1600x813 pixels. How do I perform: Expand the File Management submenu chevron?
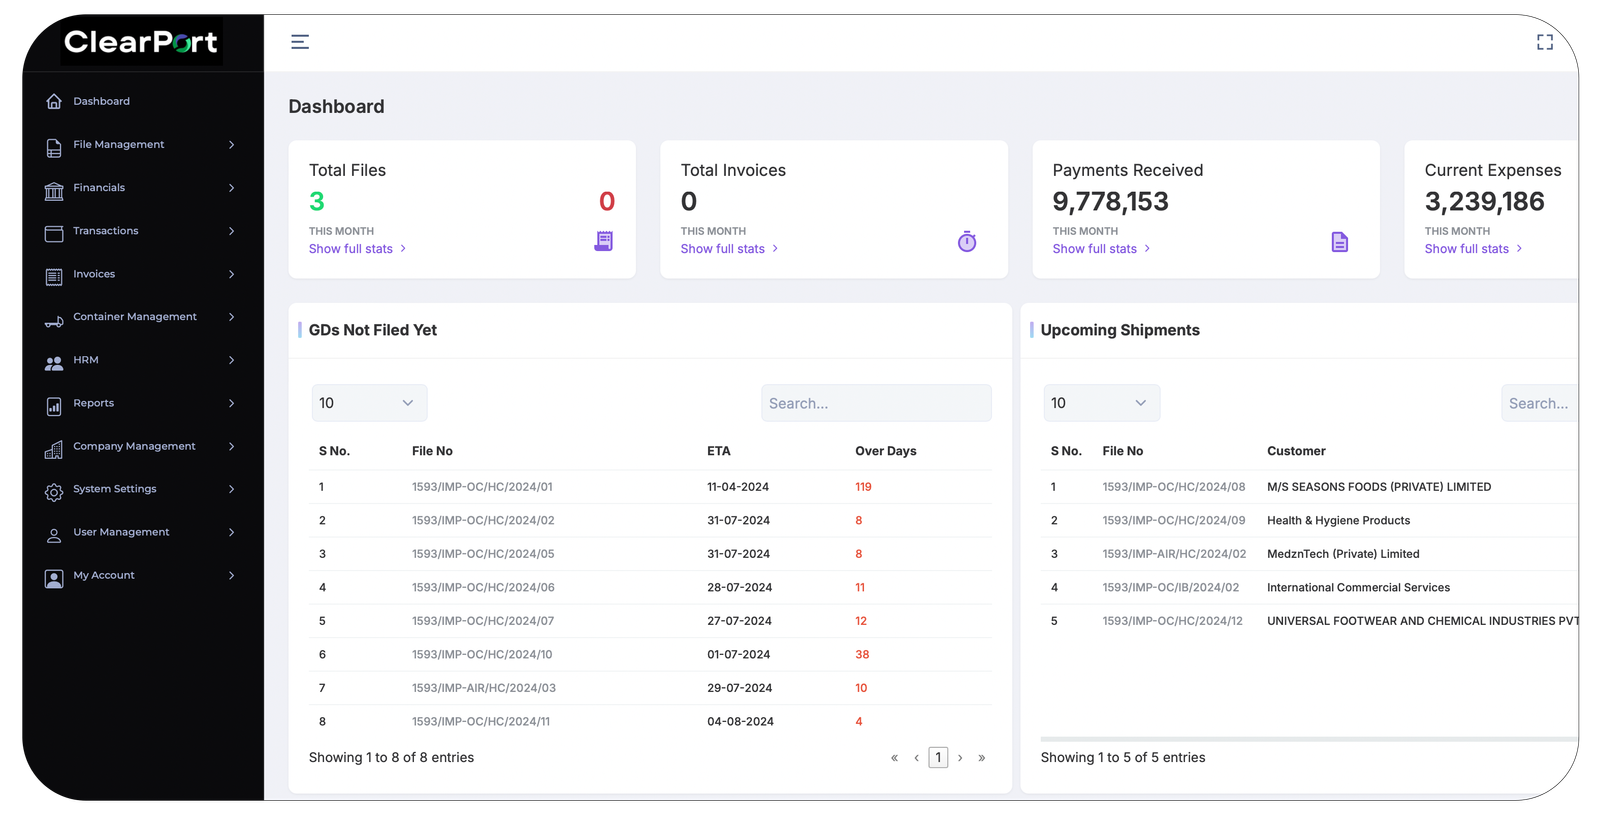pyautogui.click(x=231, y=145)
